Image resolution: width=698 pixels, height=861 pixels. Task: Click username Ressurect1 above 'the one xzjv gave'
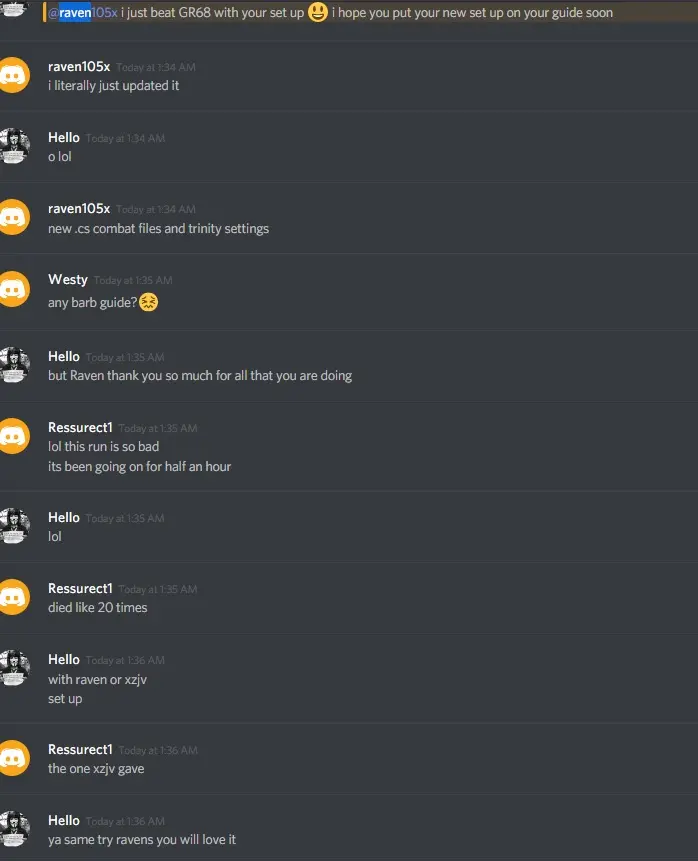80,750
